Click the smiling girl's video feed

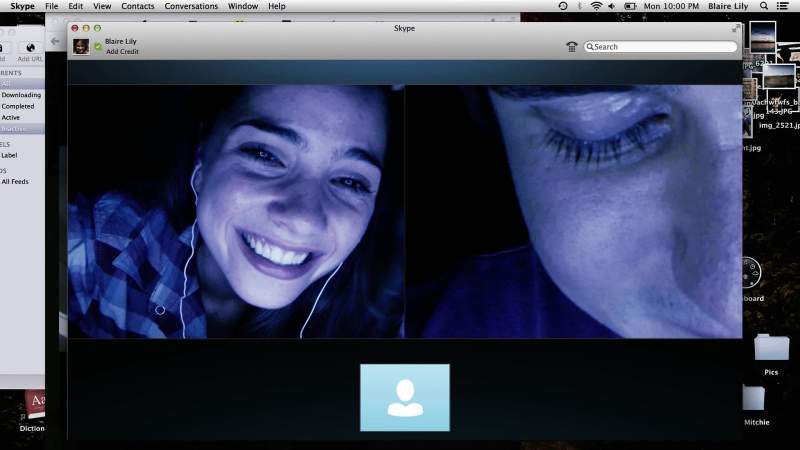[x=236, y=212]
